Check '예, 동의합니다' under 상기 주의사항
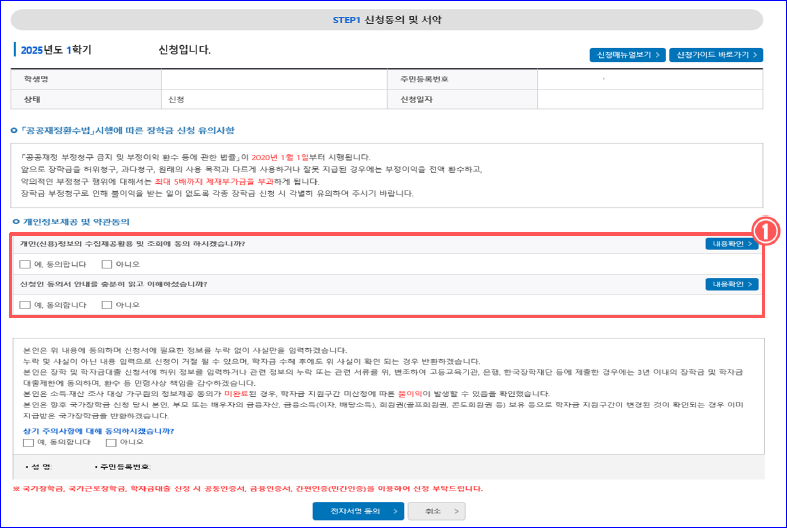This screenshot has height=528, width=787. pyautogui.click(x=29, y=442)
